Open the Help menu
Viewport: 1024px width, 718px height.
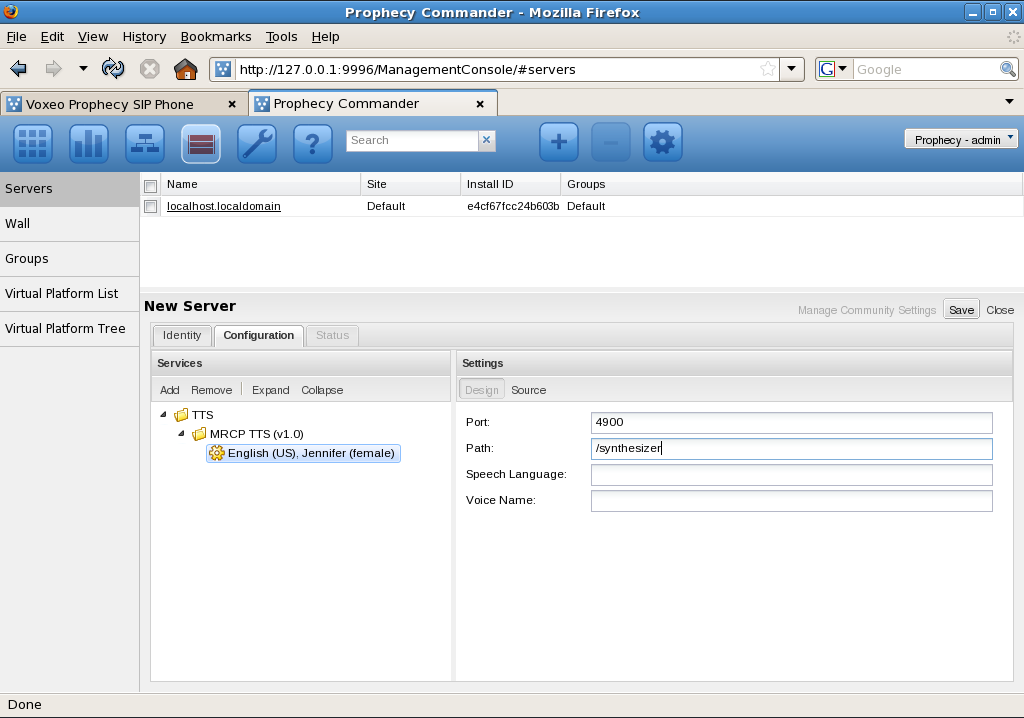pos(325,37)
